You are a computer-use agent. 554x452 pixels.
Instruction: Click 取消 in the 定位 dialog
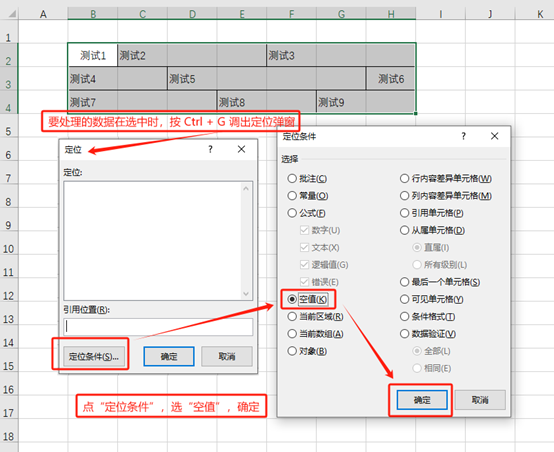pyautogui.click(x=227, y=356)
